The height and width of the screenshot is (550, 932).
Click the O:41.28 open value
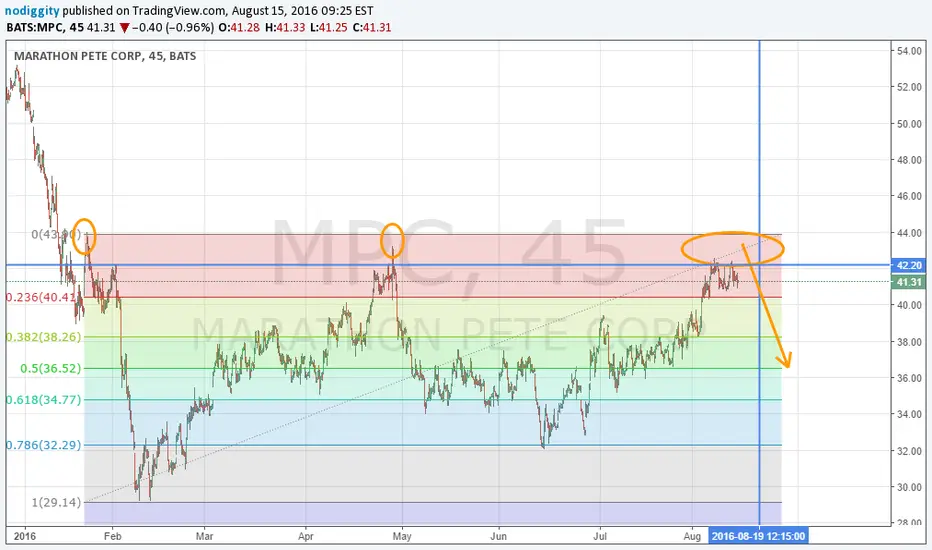(239, 27)
